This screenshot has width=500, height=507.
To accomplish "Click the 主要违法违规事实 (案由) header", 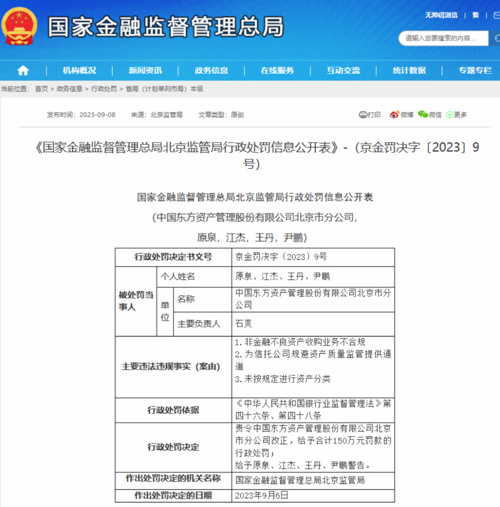I will pyautogui.click(x=173, y=367).
